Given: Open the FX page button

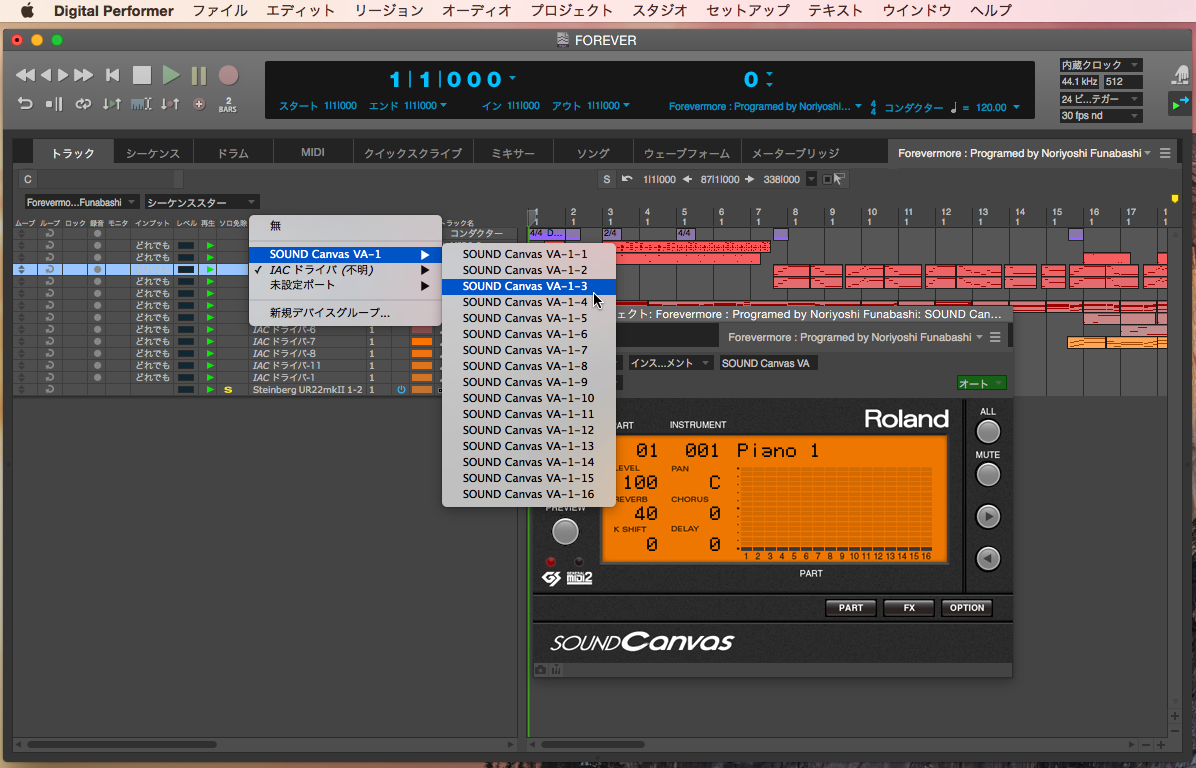Looking at the screenshot, I should click(x=909, y=608).
